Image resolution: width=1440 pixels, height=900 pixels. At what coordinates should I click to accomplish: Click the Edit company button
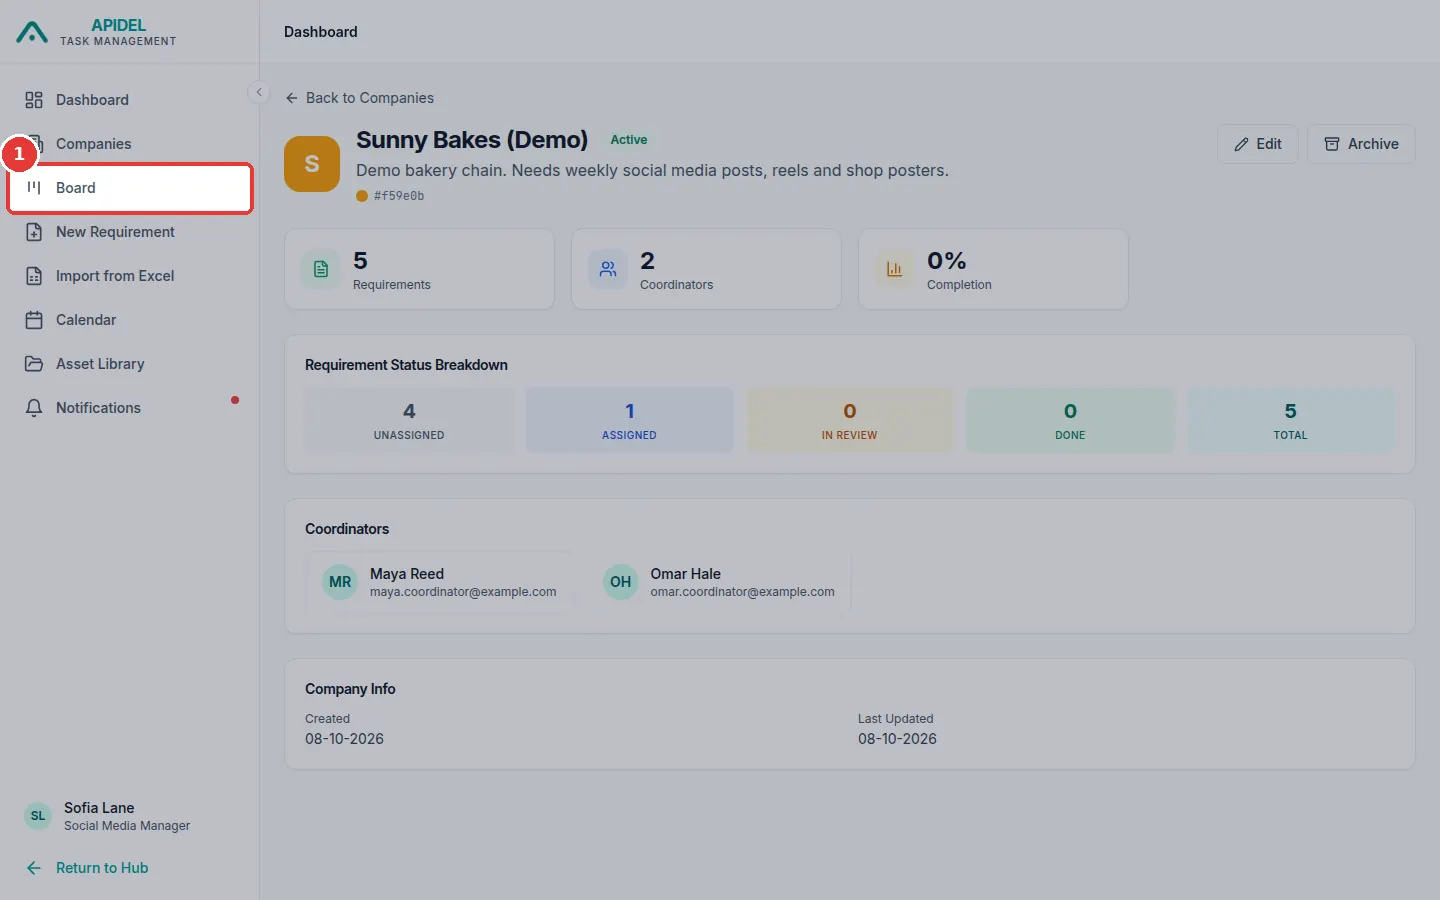click(1258, 144)
